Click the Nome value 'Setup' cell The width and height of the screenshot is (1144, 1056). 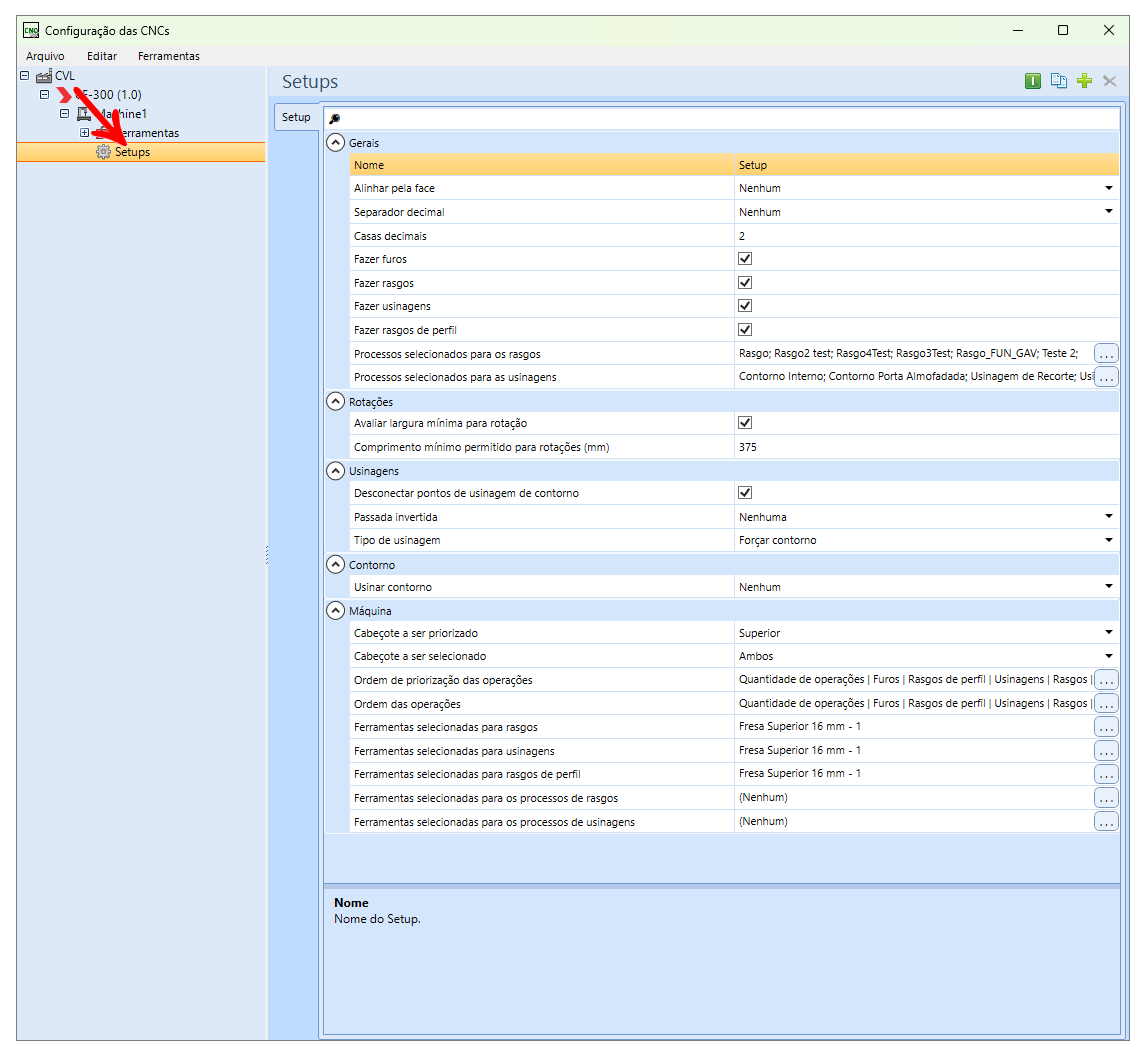click(x=927, y=165)
